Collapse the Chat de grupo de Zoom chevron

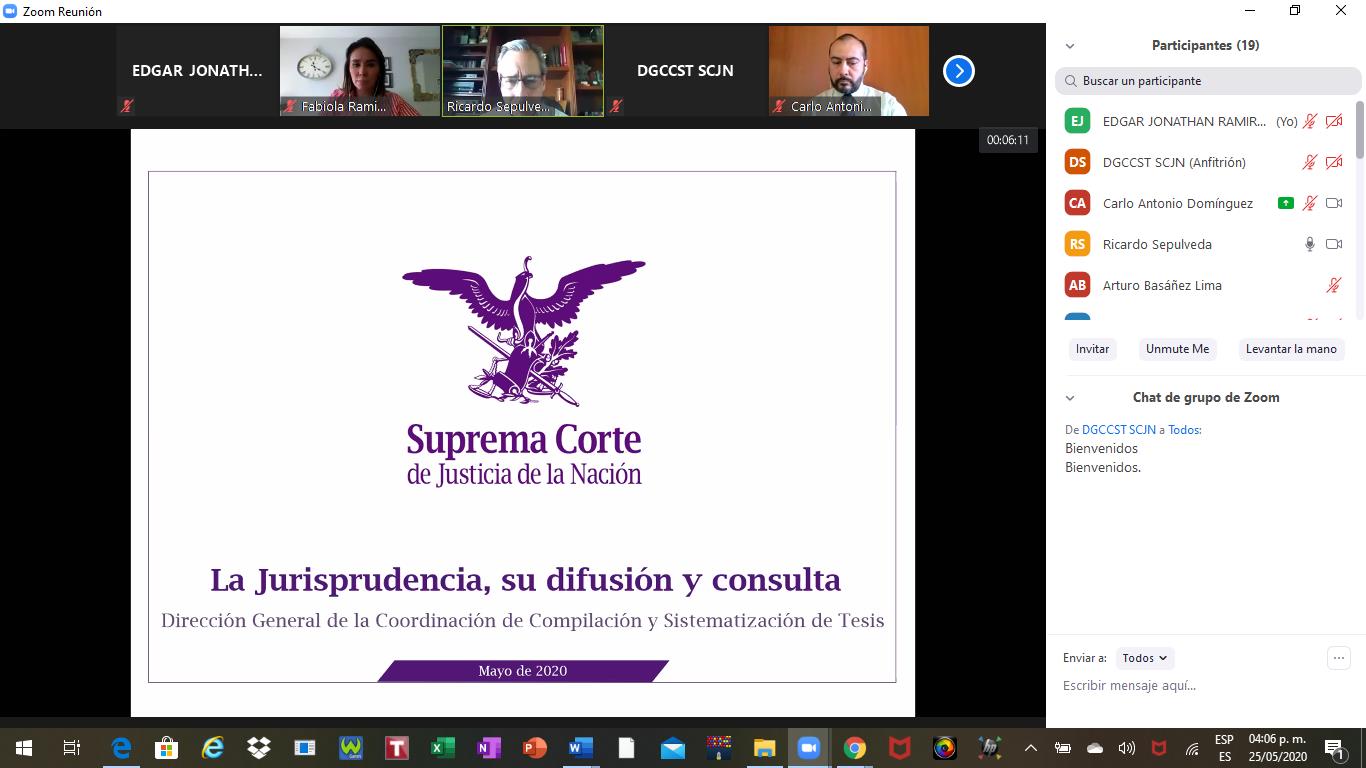[x=1070, y=398]
